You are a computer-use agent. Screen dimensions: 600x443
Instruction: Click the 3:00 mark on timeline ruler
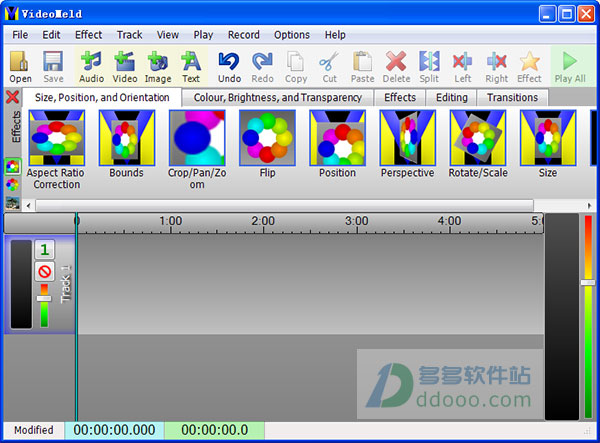[357, 221]
